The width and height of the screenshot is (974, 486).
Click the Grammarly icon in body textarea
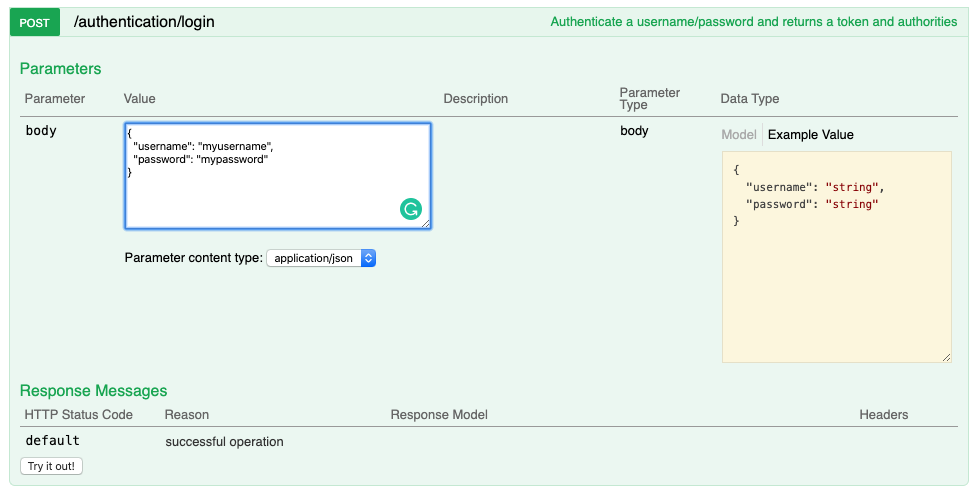click(411, 209)
